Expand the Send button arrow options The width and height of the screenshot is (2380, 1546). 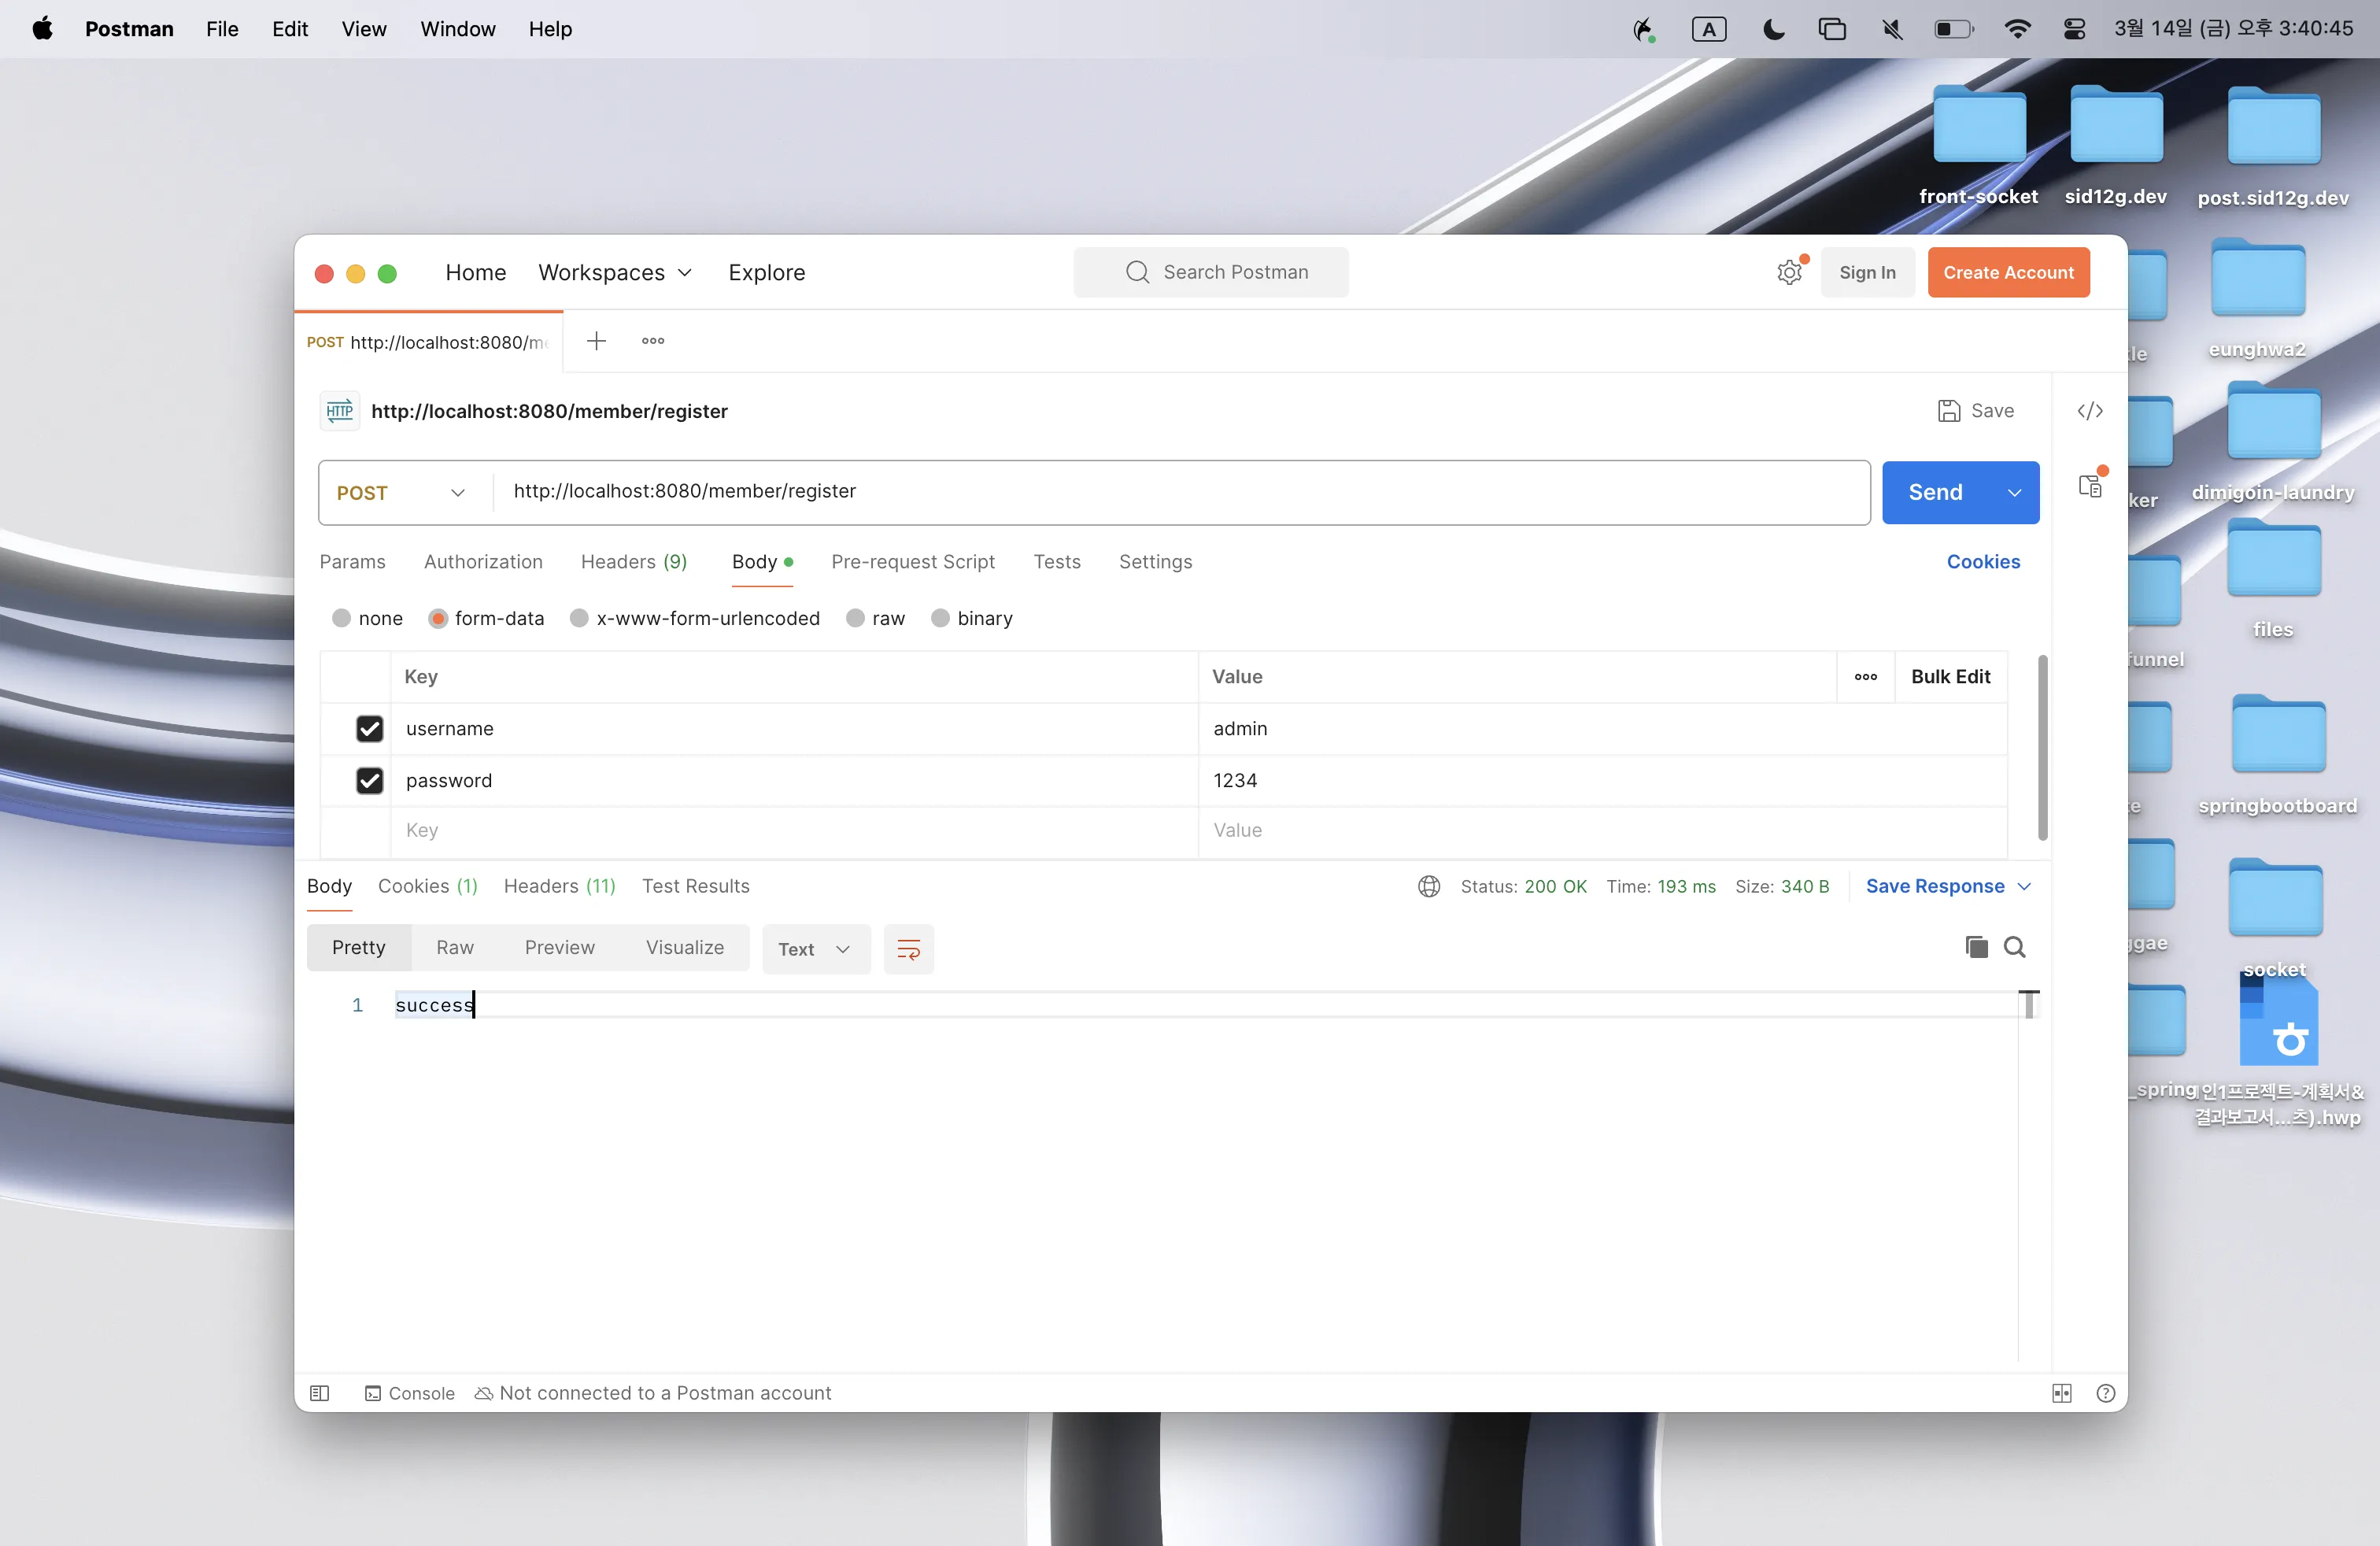pos(2015,492)
